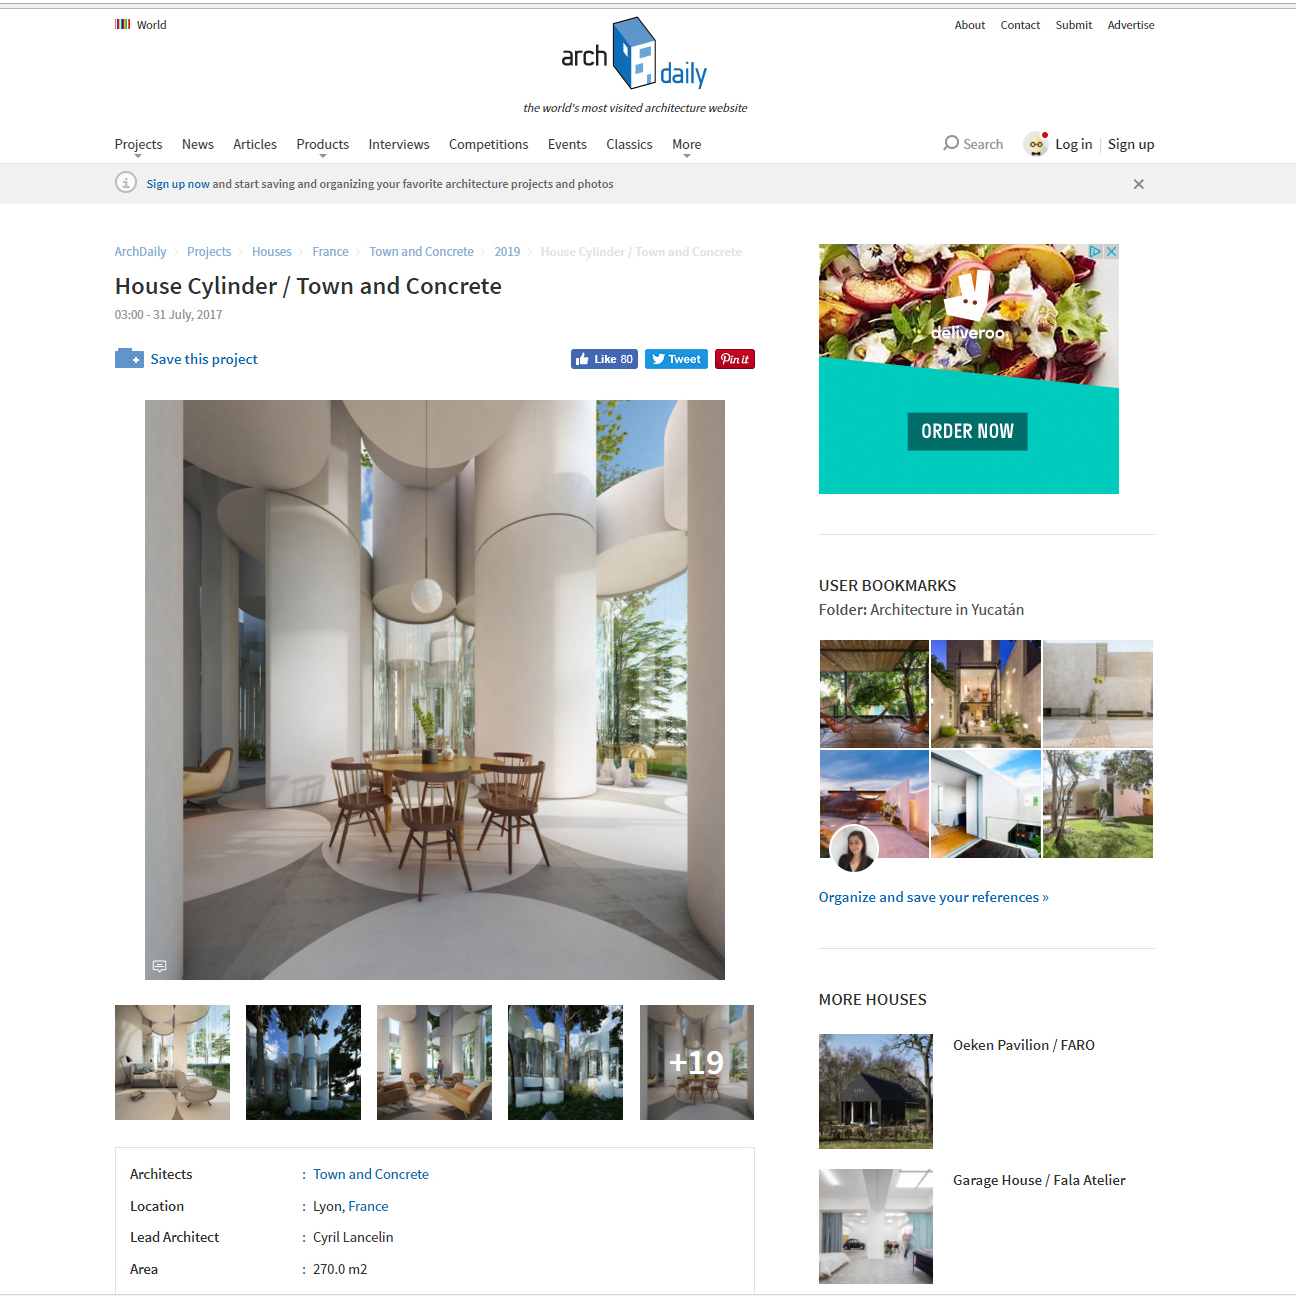Click the Facebook Like button

604,359
